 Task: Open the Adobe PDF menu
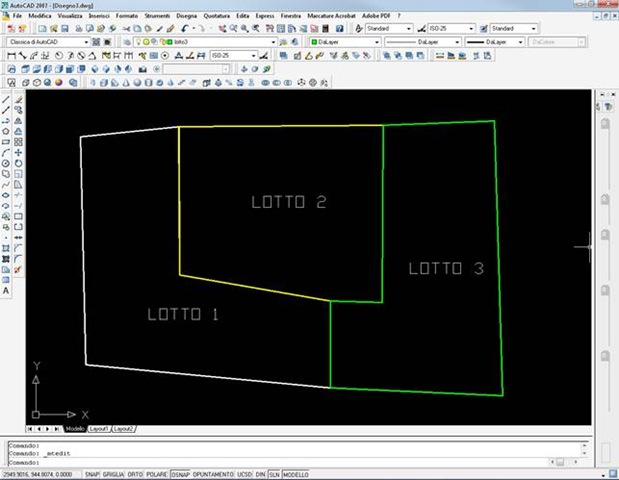(376, 16)
